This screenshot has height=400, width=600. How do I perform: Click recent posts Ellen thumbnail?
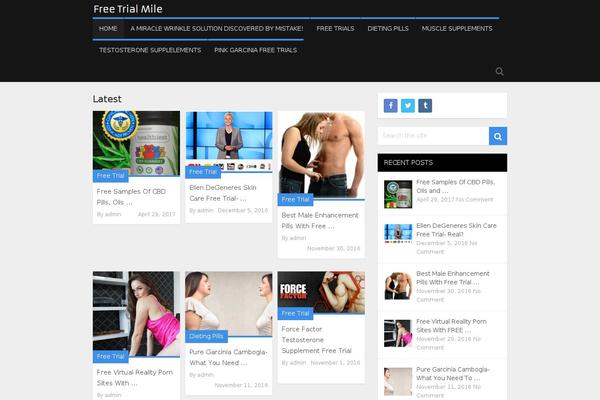tap(398, 233)
